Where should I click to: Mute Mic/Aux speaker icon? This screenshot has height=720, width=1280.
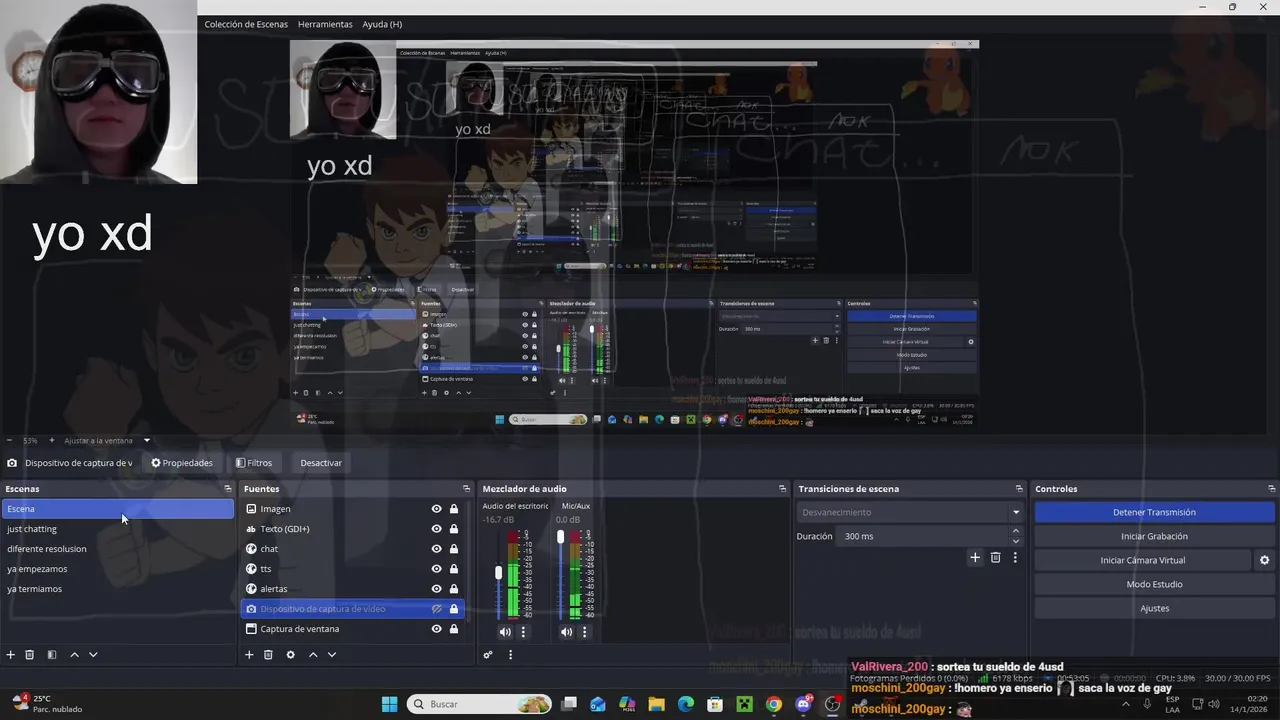tap(566, 632)
